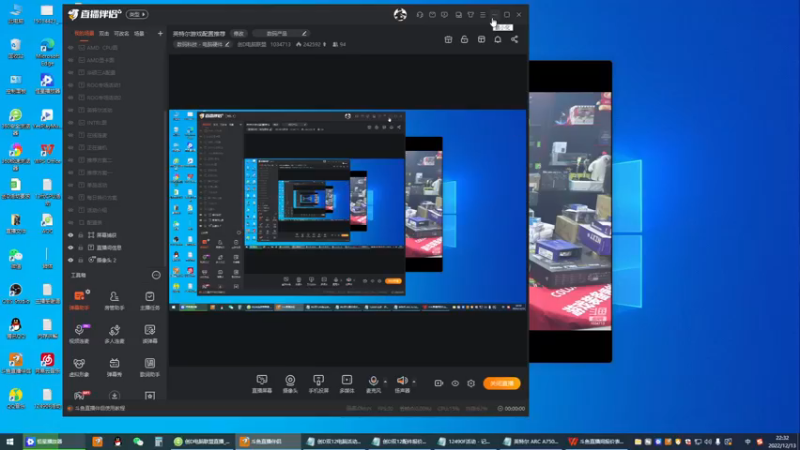
Task: Open the 手机投屏 phone casting option
Action: click(318, 384)
